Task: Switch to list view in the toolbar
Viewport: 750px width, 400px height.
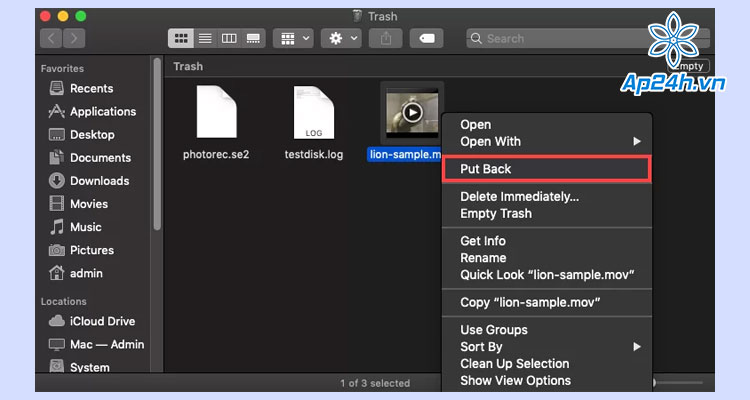Action: (205, 38)
